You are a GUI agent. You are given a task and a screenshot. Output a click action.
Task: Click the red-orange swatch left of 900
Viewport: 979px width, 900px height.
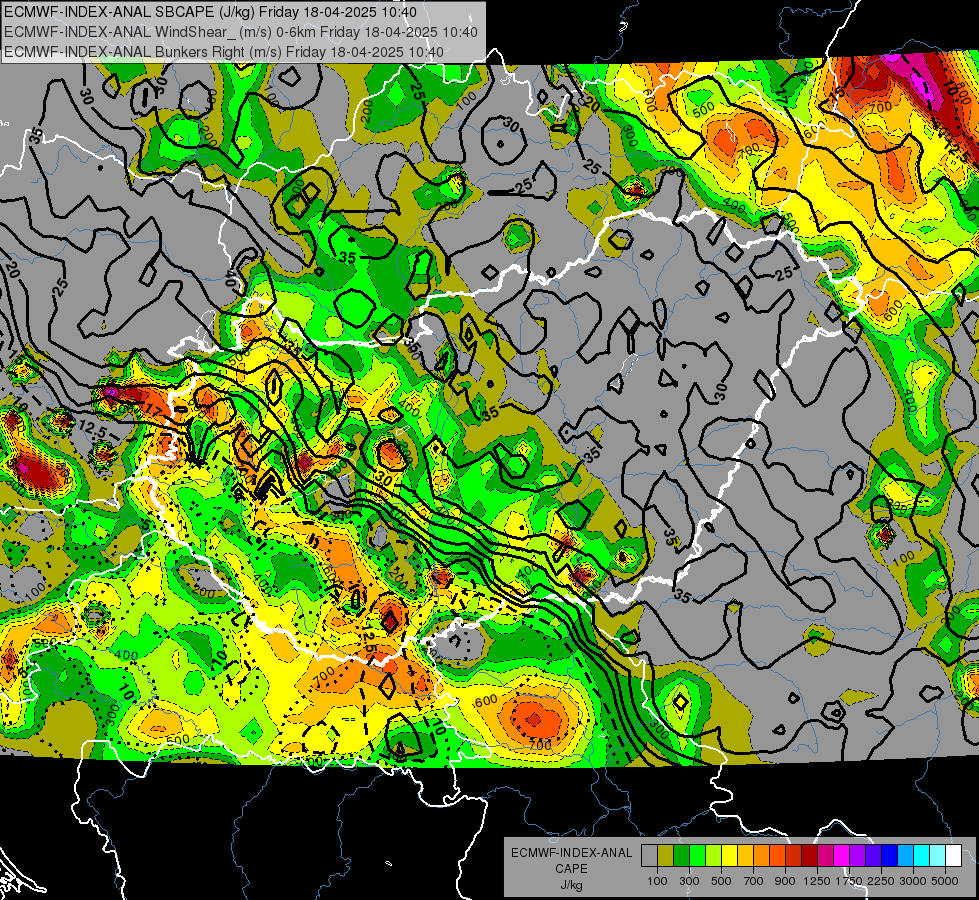pos(777,855)
